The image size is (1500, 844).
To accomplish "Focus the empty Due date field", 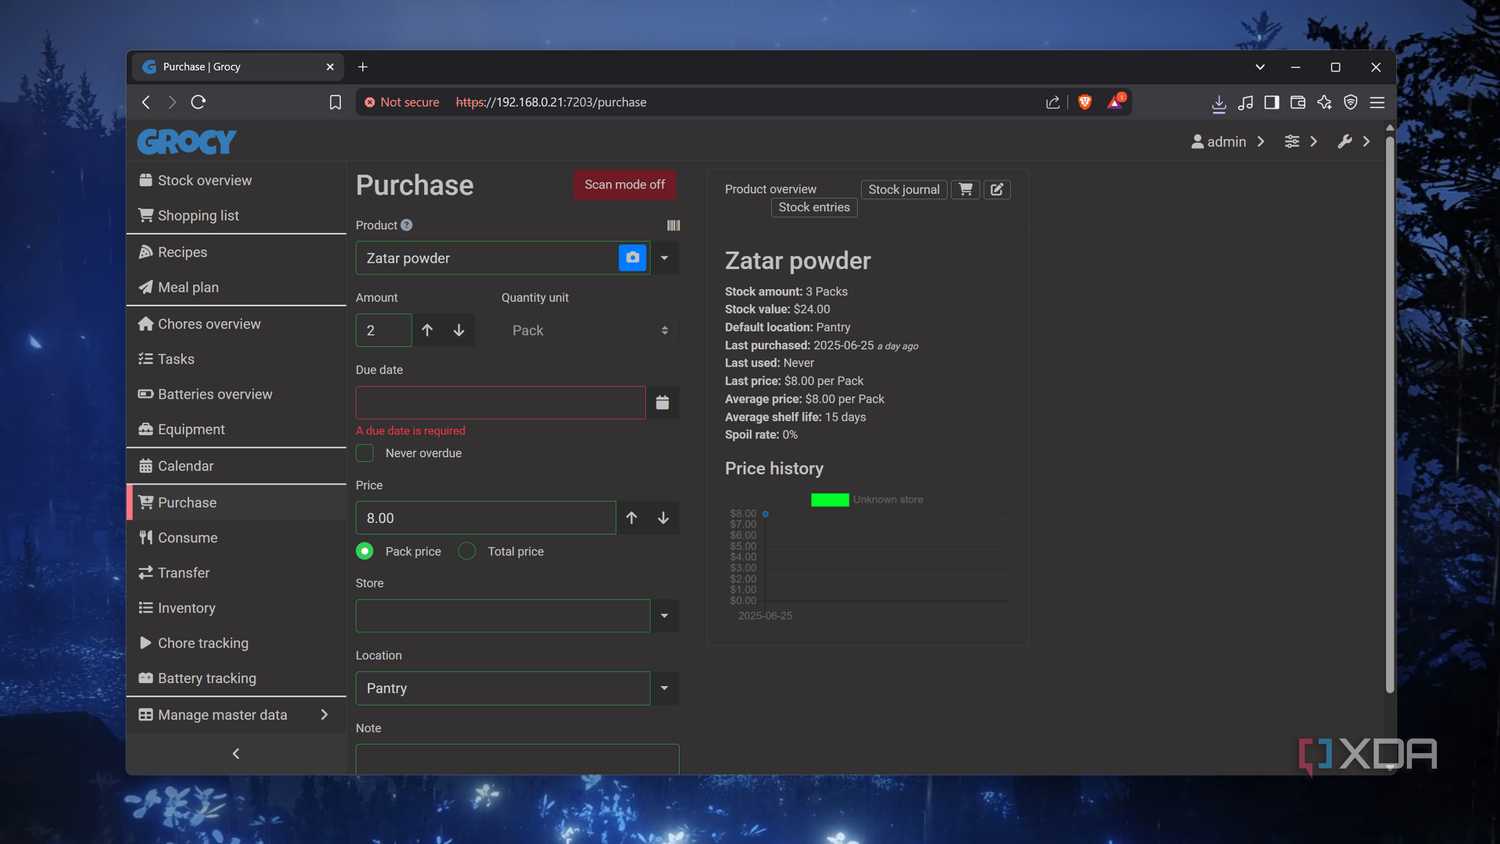I will click(500, 402).
